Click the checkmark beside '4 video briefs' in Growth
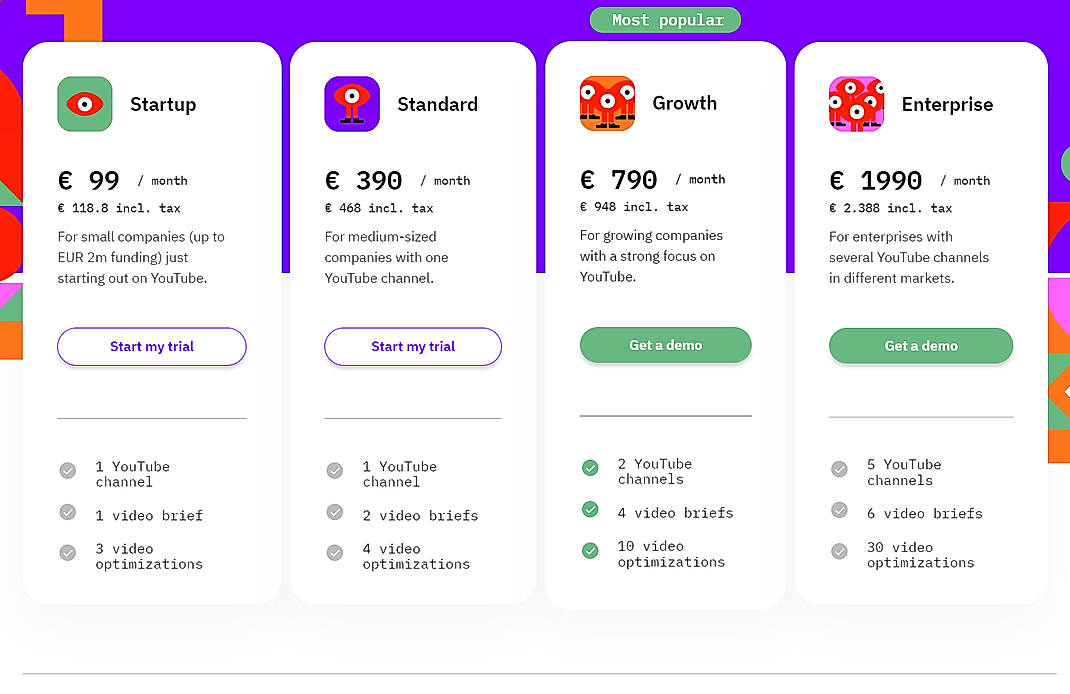 [x=590, y=511]
